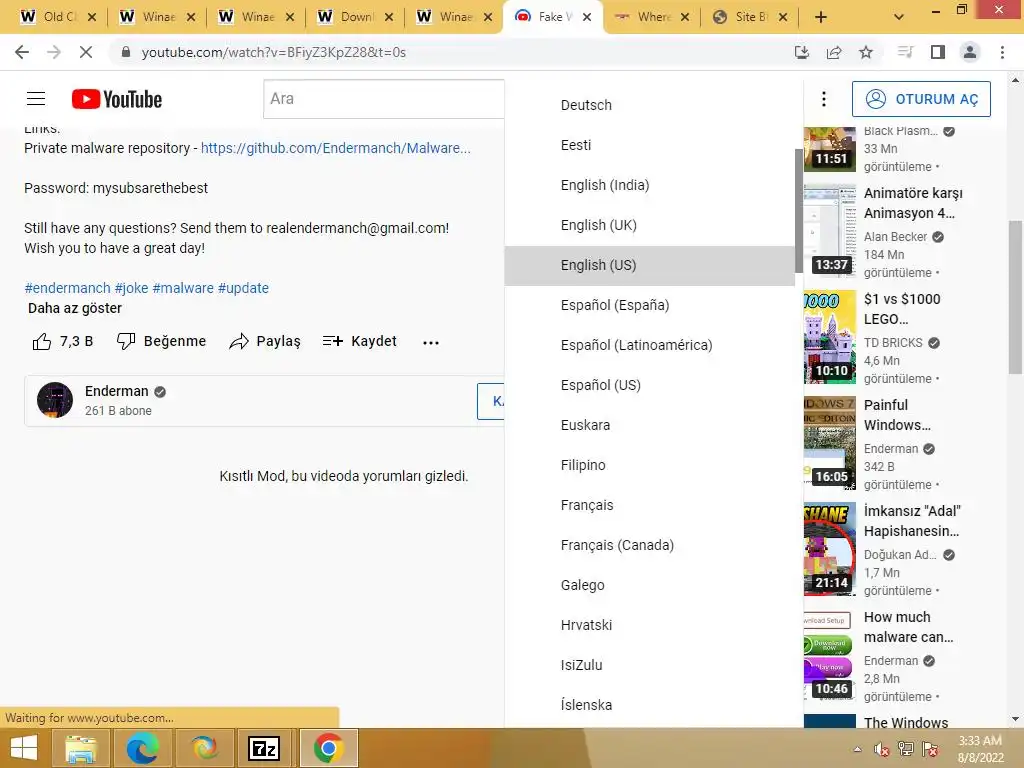Show hidden system tray icons
The width and height of the screenshot is (1024, 768).
point(857,749)
